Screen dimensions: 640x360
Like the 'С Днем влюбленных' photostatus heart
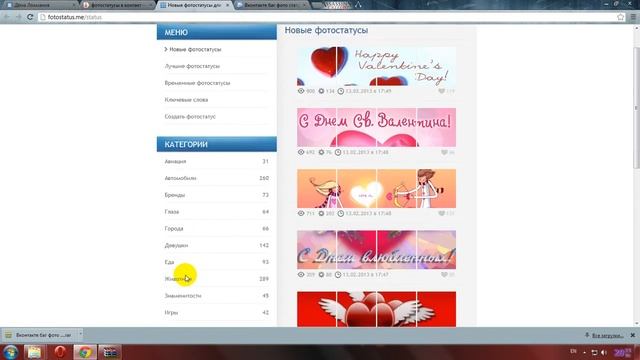(x=444, y=275)
